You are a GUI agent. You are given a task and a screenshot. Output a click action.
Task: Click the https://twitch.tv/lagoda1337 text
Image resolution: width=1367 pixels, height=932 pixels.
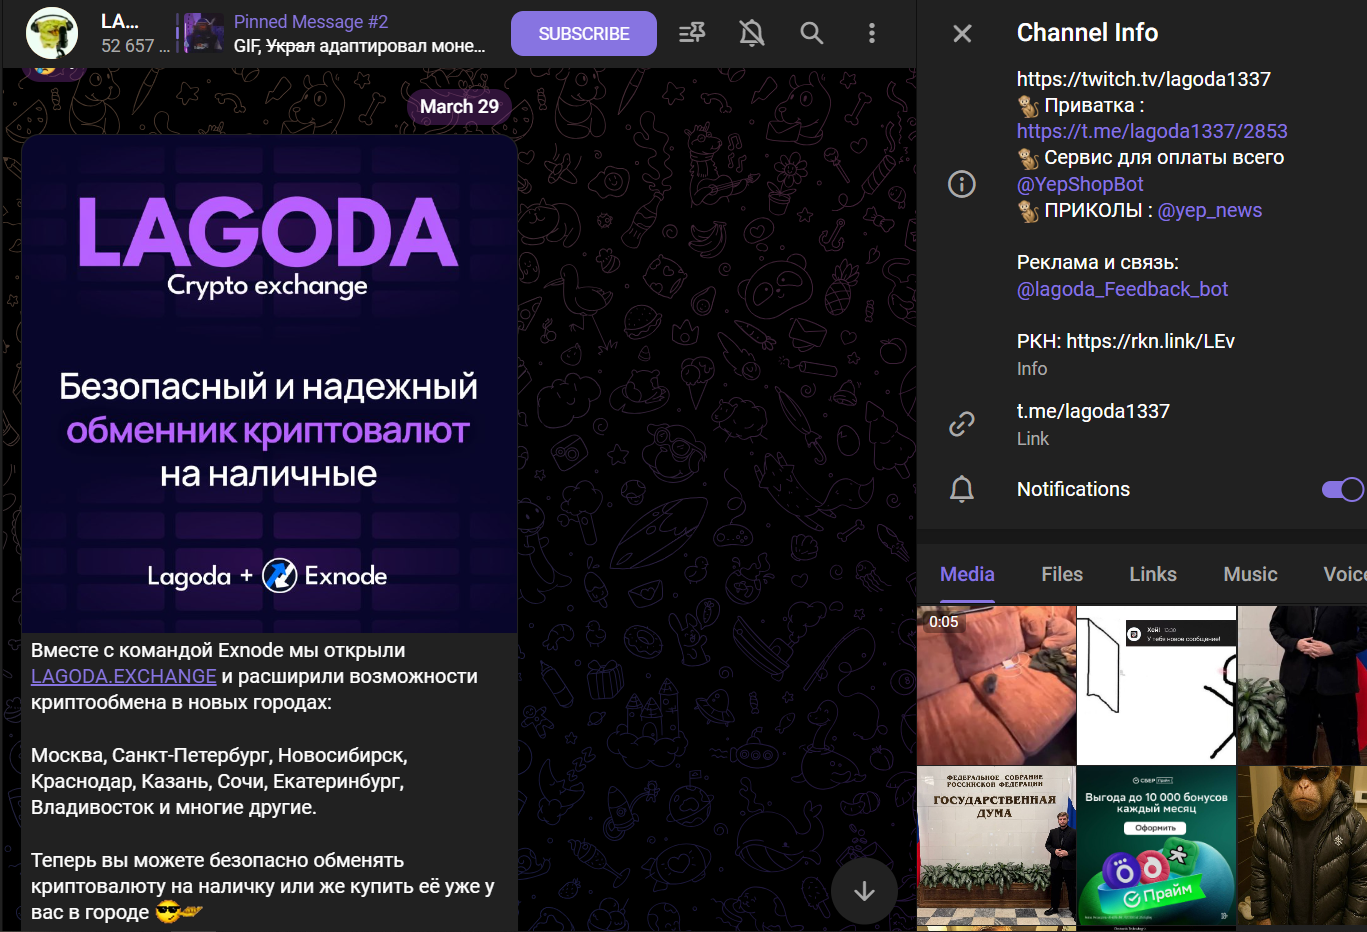(1144, 79)
